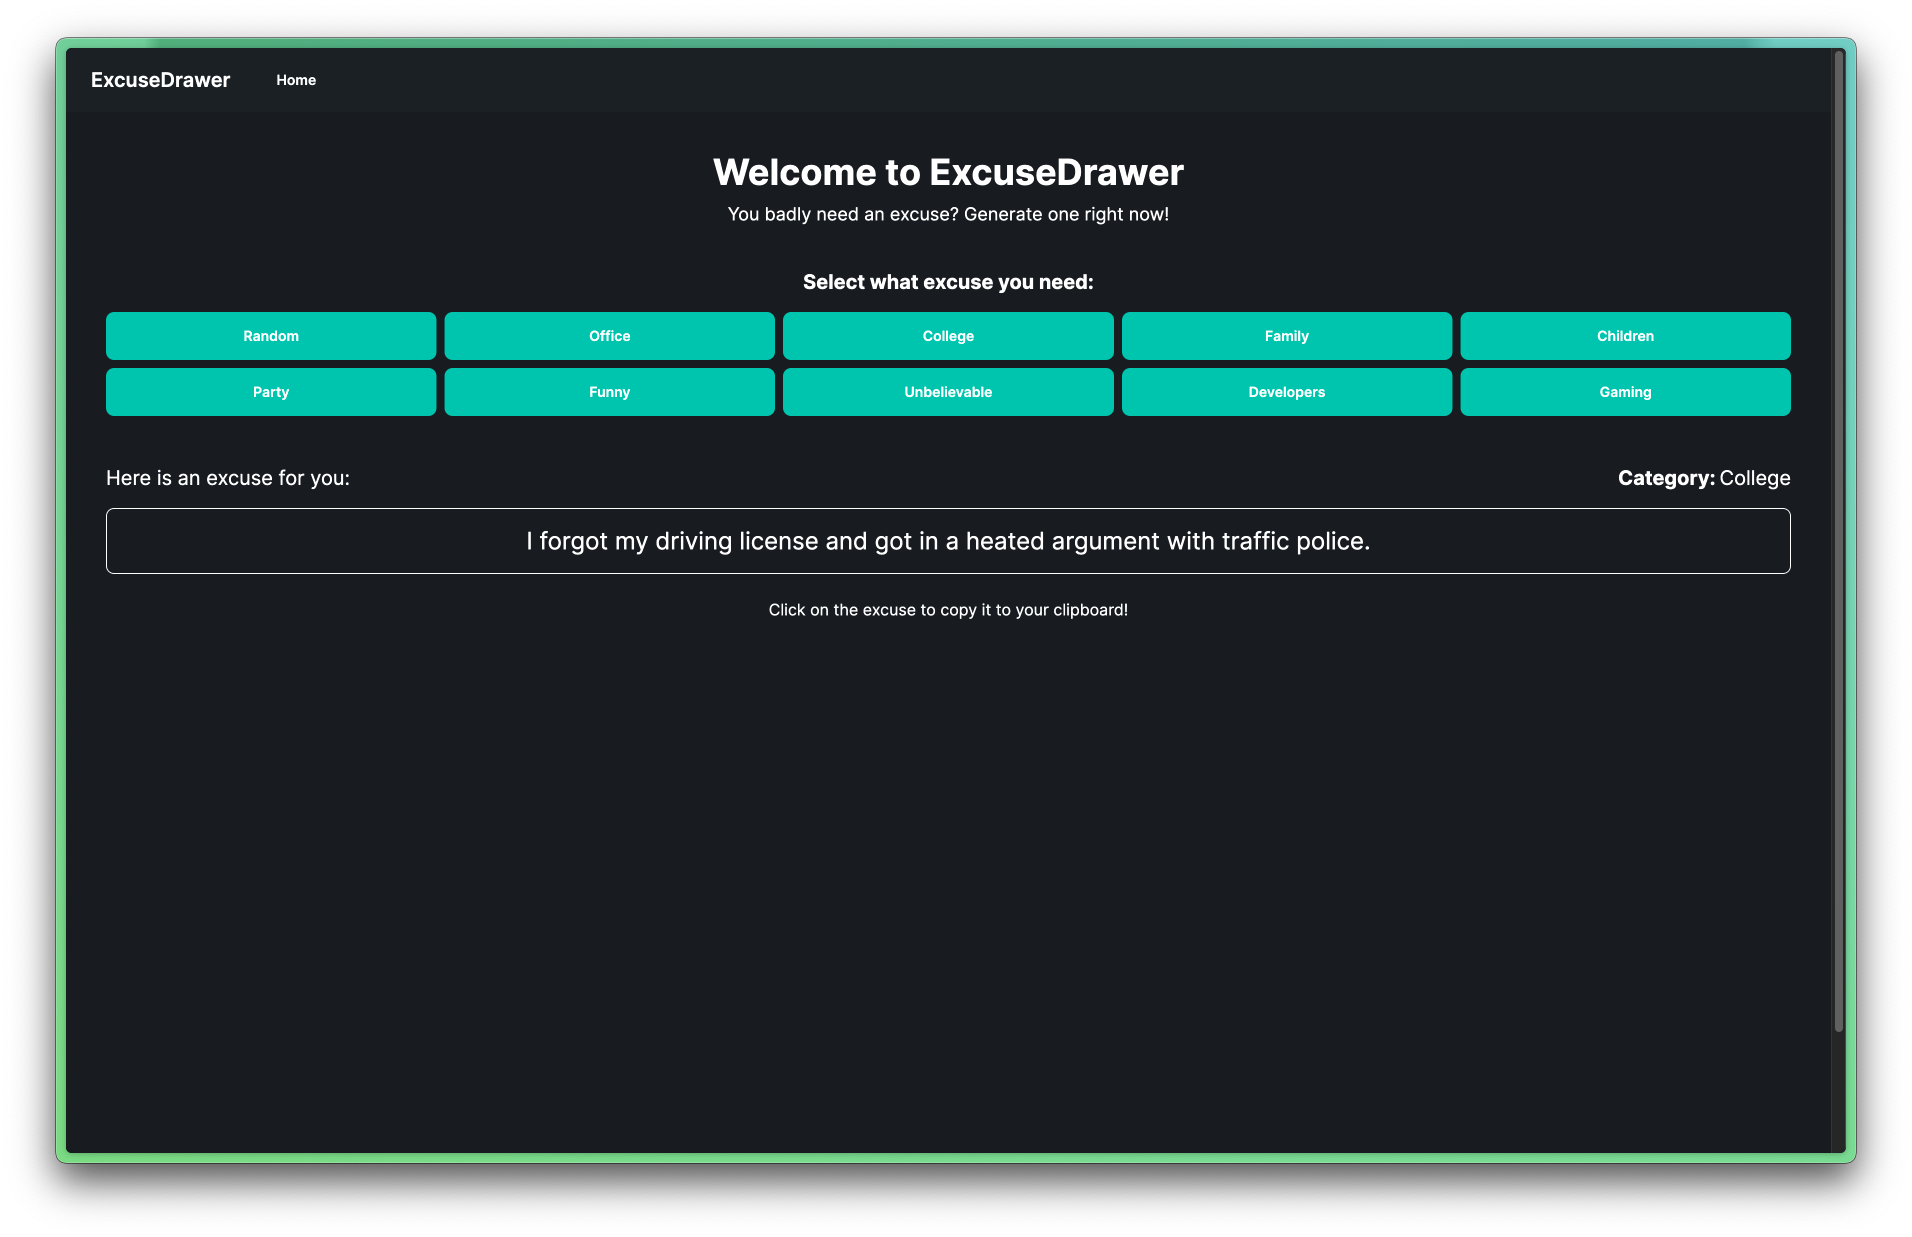Pick the Family excuse category
The width and height of the screenshot is (1912, 1237).
(1286, 336)
